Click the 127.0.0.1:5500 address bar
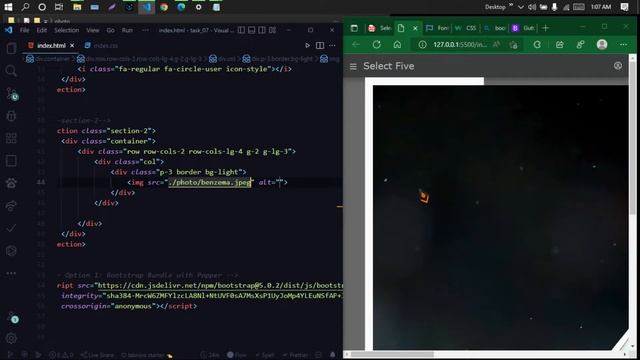 point(460,44)
